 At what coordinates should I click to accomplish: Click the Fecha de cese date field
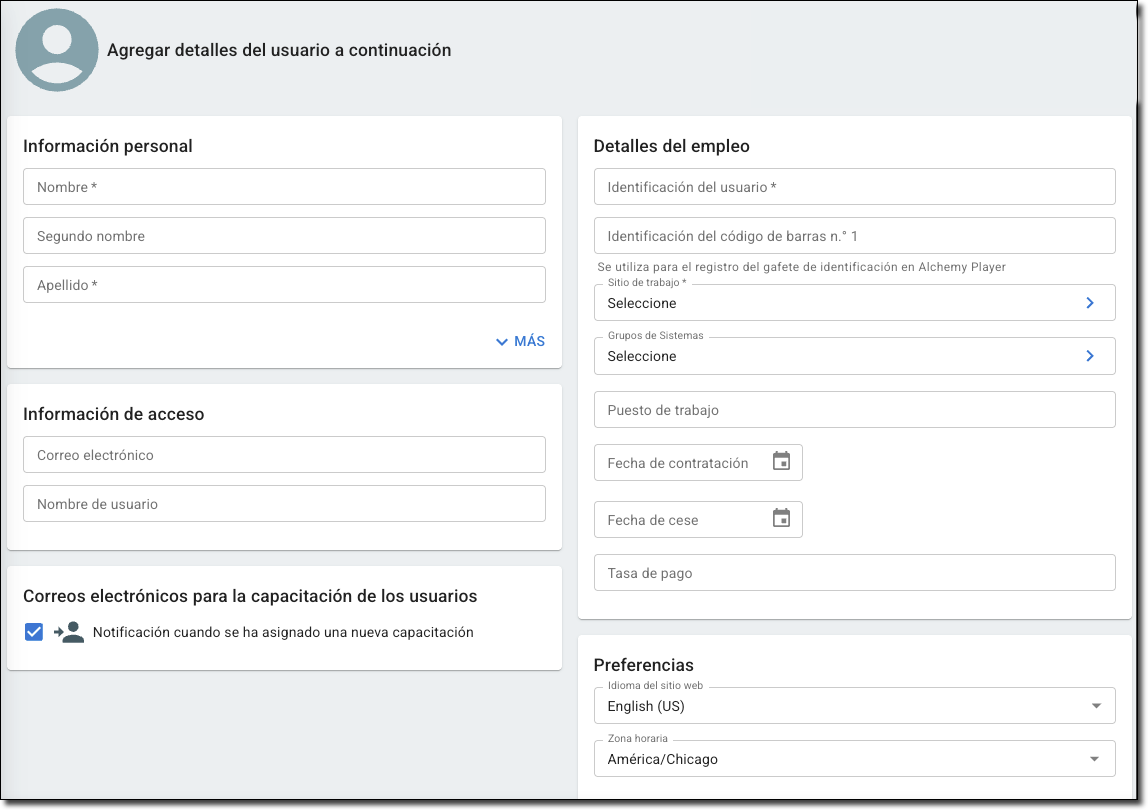click(680, 520)
